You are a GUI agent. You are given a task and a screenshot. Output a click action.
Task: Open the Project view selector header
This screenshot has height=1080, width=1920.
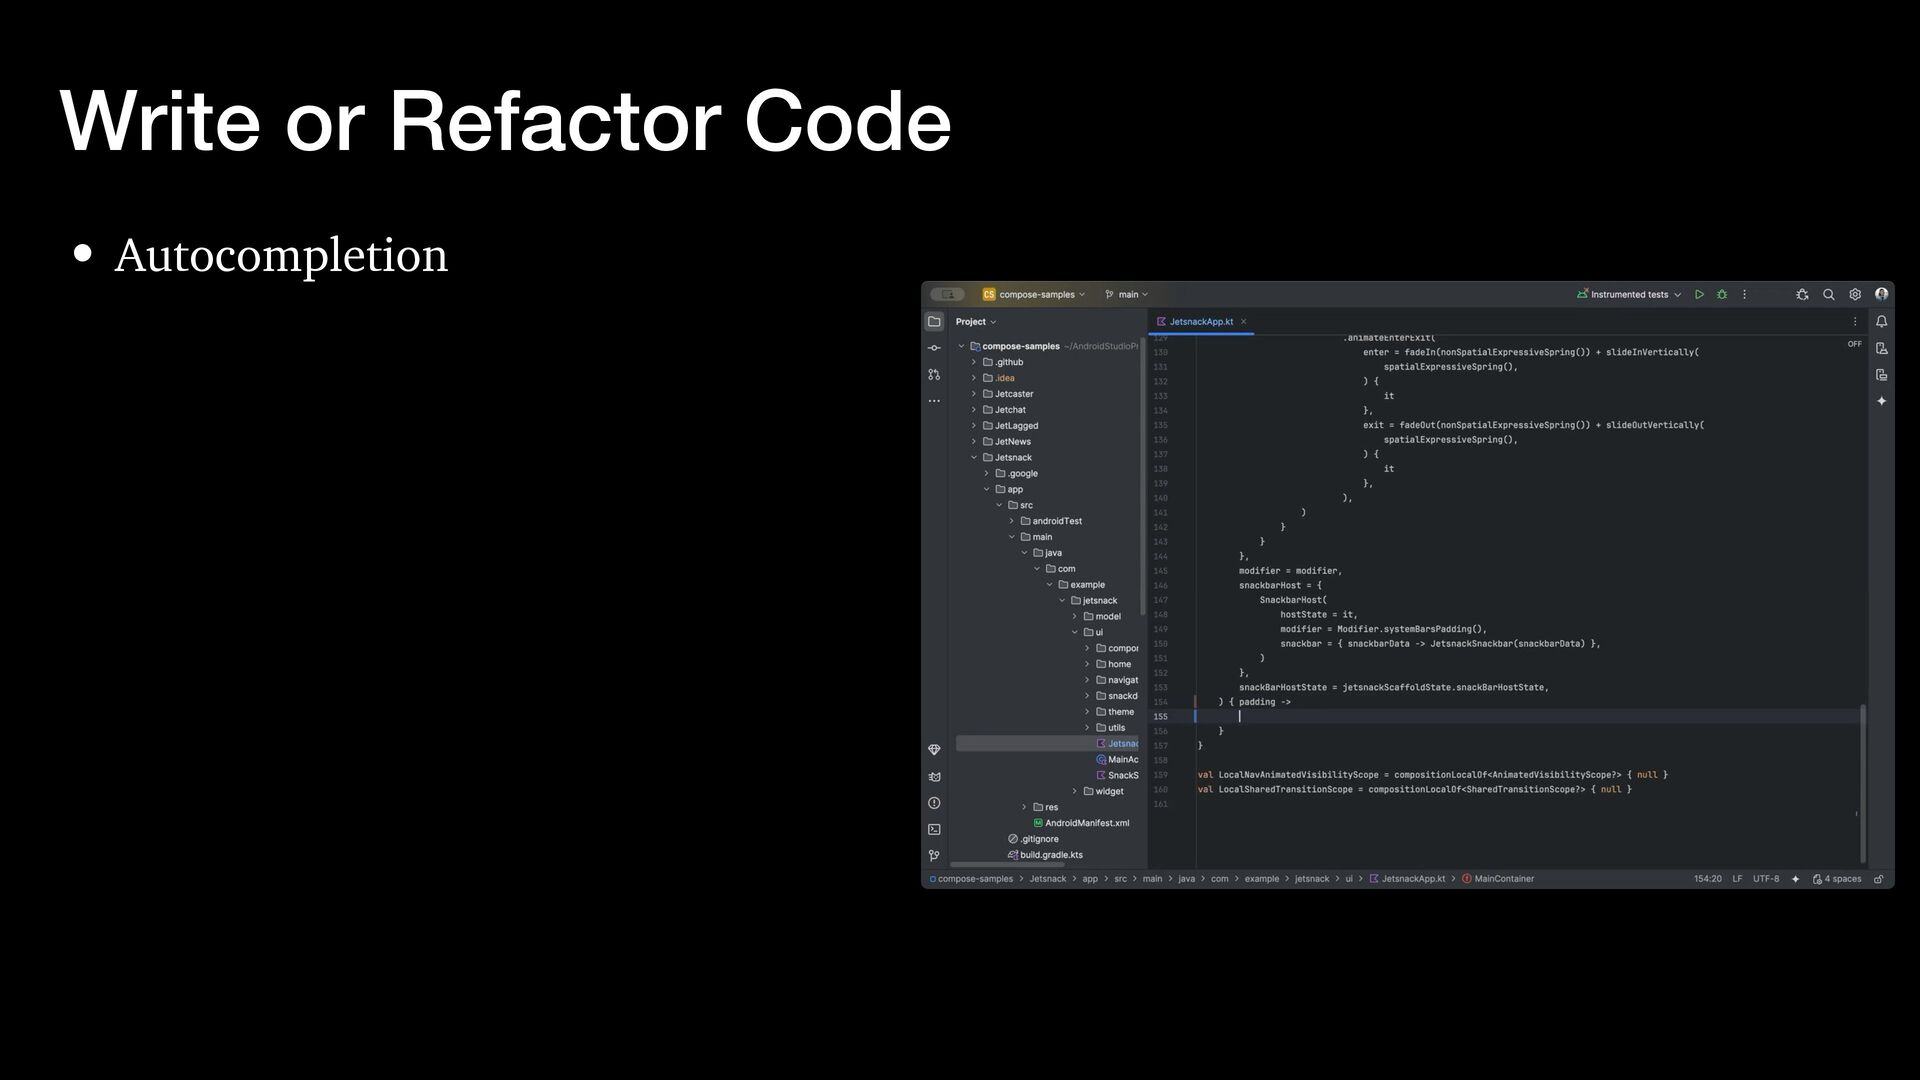(x=975, y=322)
